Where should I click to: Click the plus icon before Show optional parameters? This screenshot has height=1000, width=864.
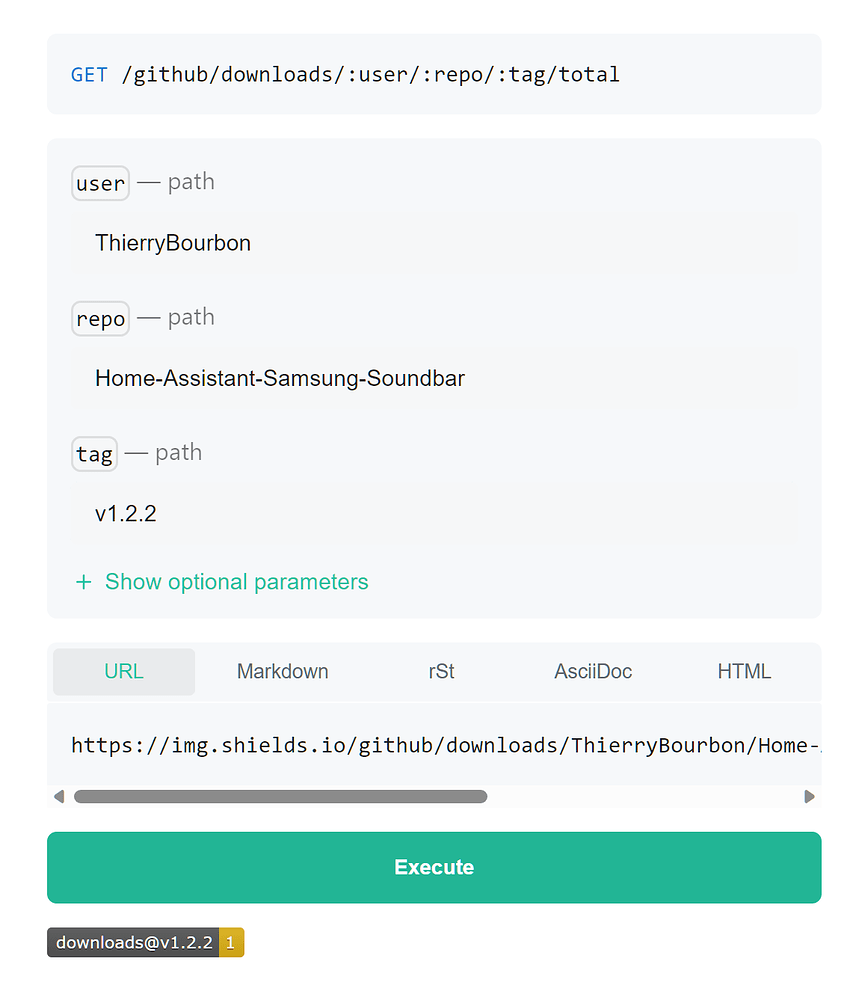pos(83,581)
